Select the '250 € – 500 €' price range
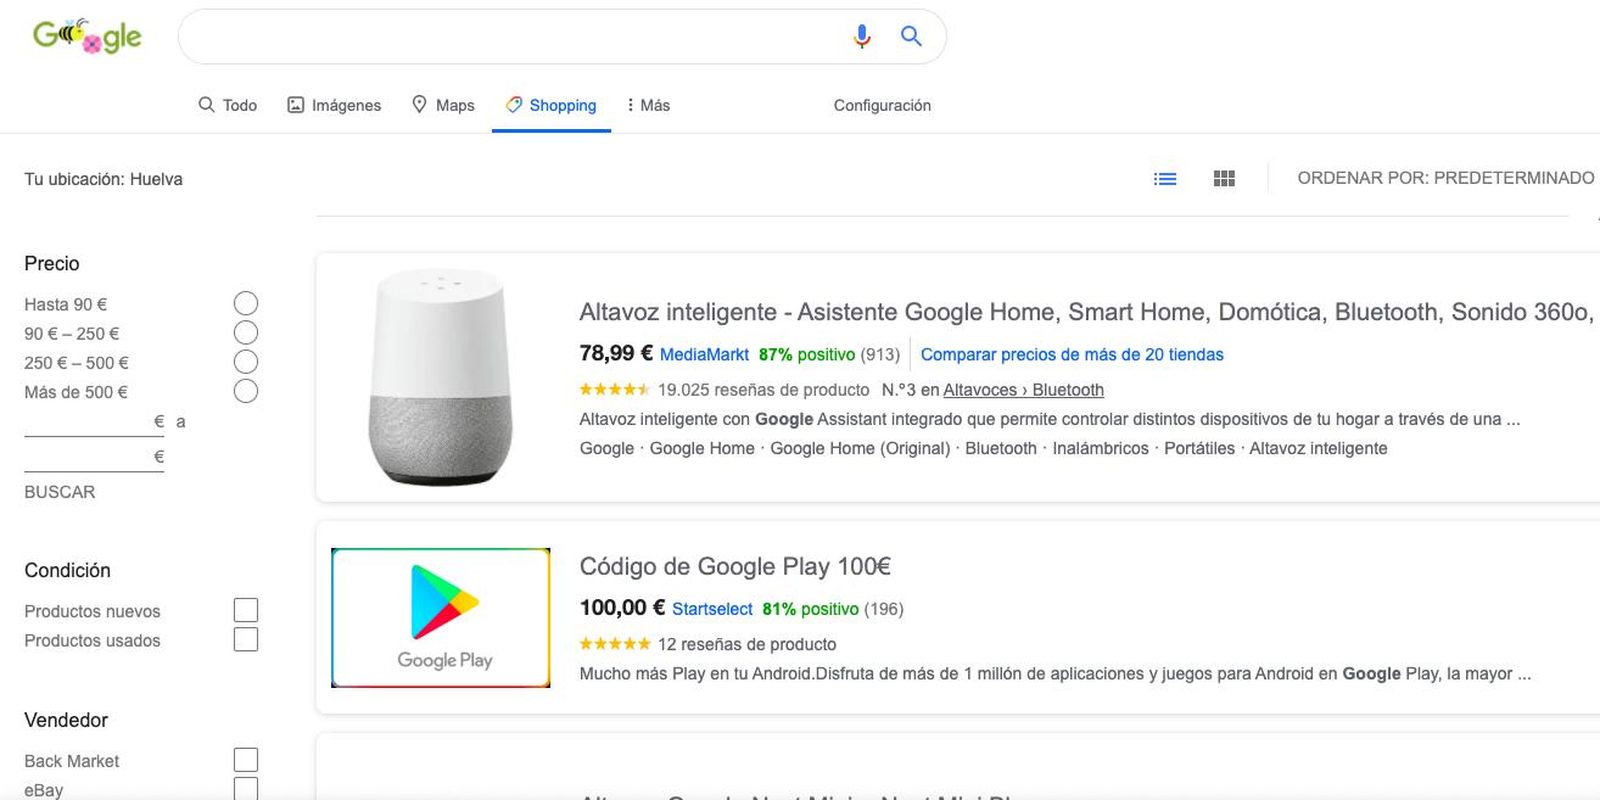 (x=245, y=361)
